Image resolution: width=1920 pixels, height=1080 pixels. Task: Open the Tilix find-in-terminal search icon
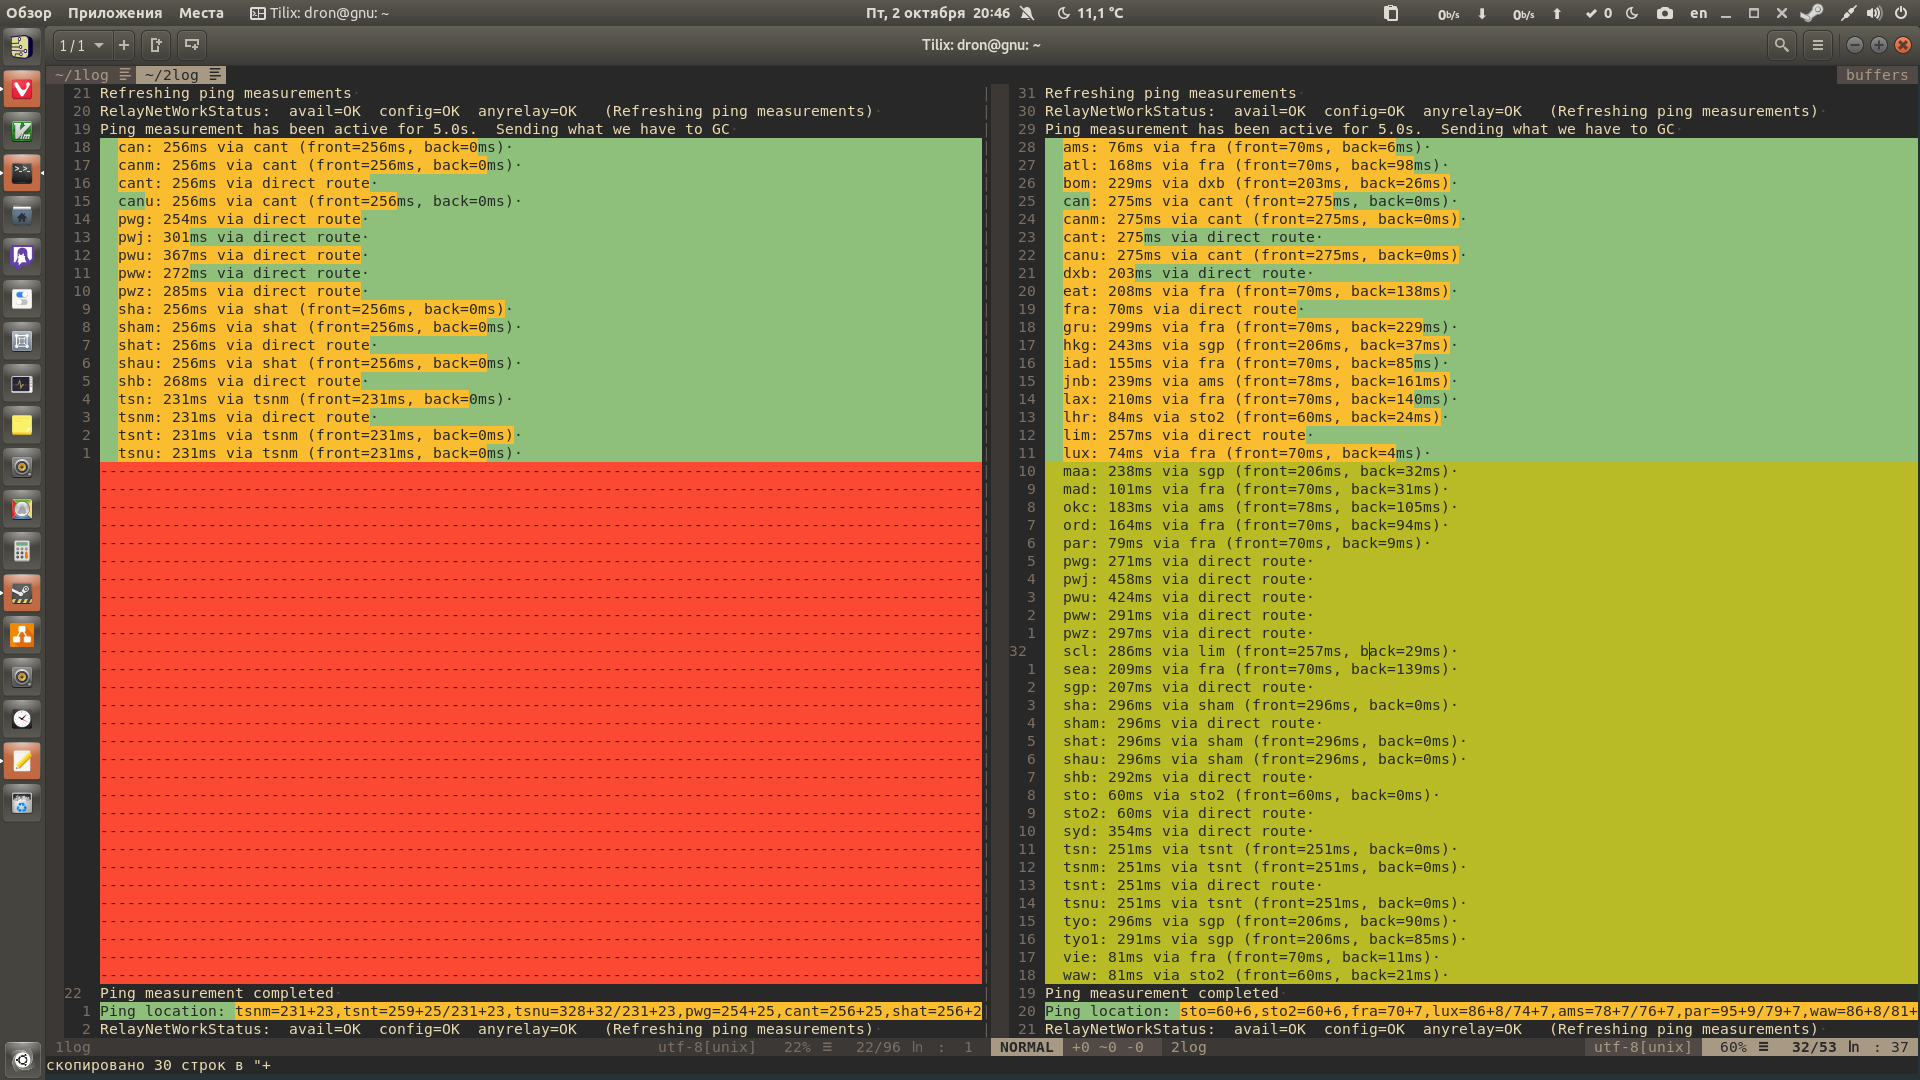1781,45
